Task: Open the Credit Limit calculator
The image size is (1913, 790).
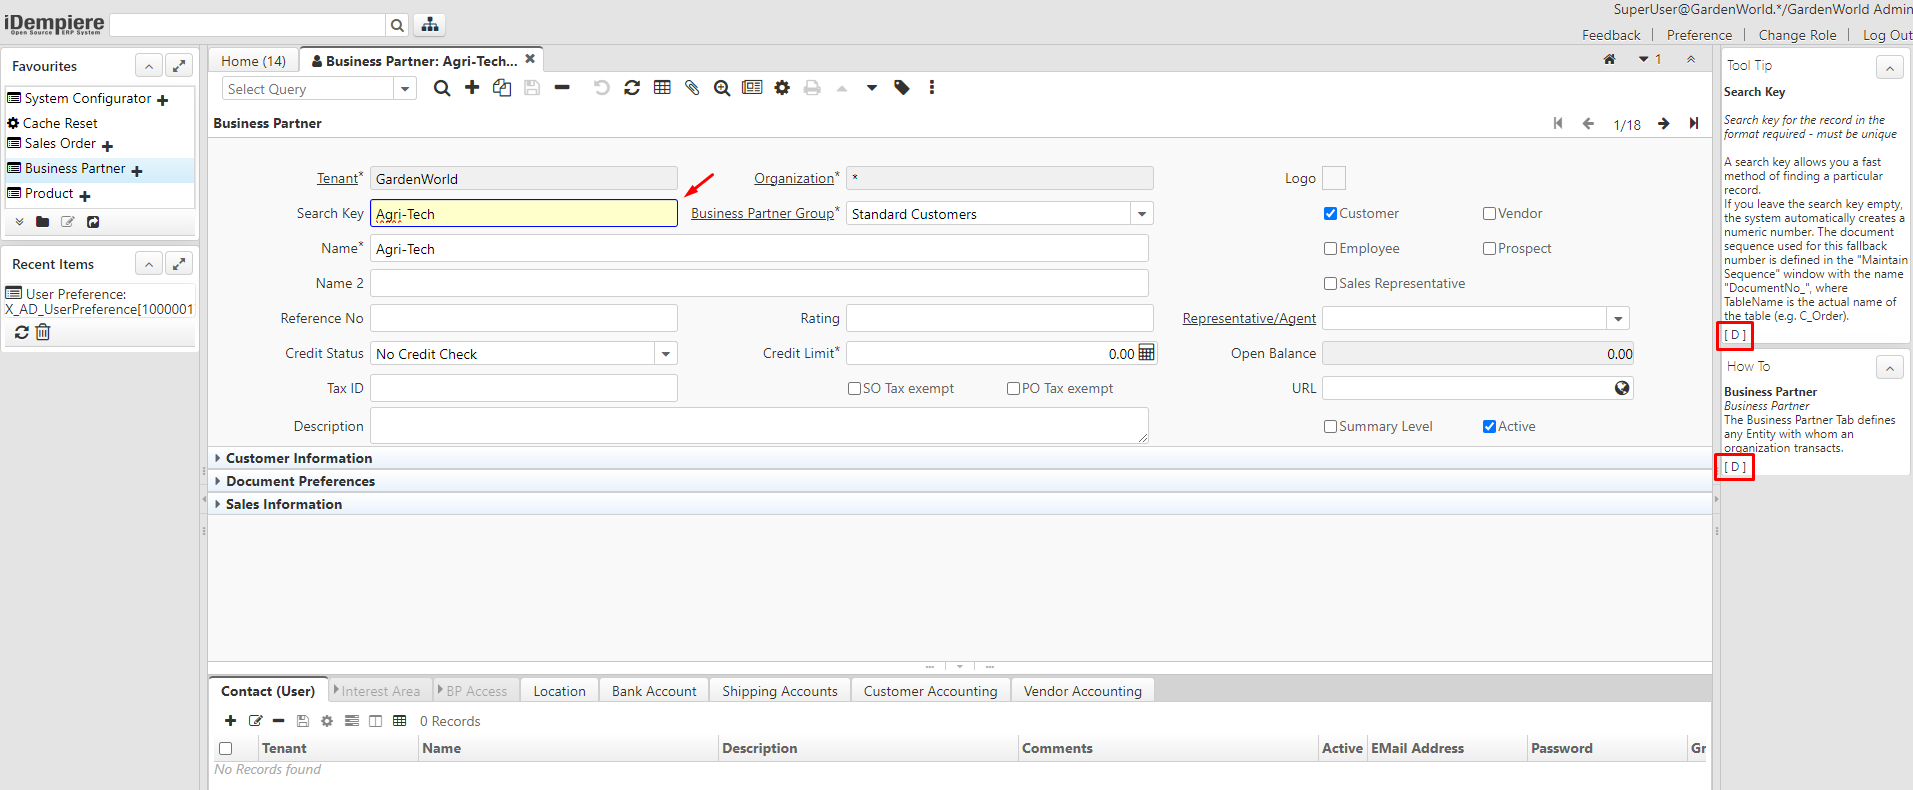Action: coord(1147,353)
